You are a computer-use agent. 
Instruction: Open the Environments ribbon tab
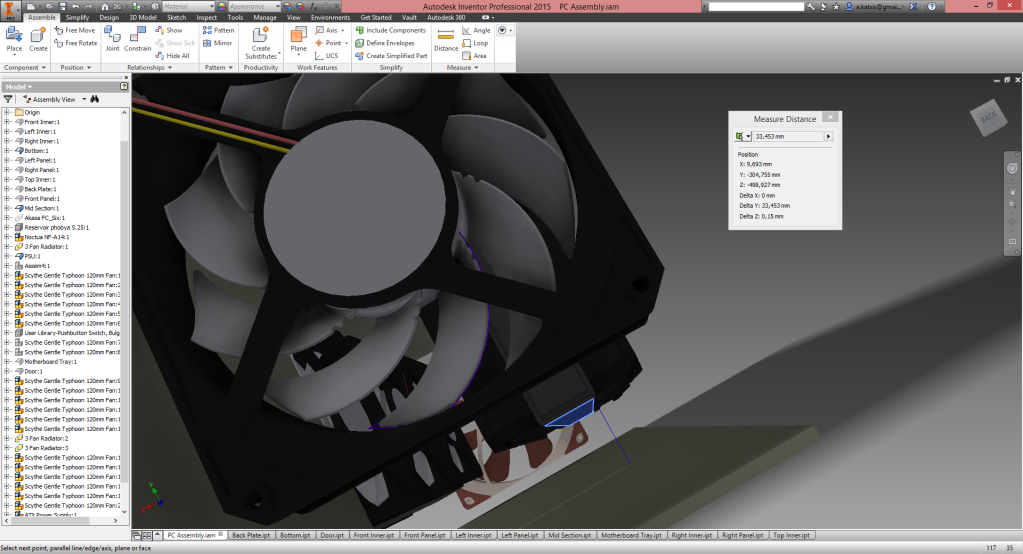coord(330,18)
